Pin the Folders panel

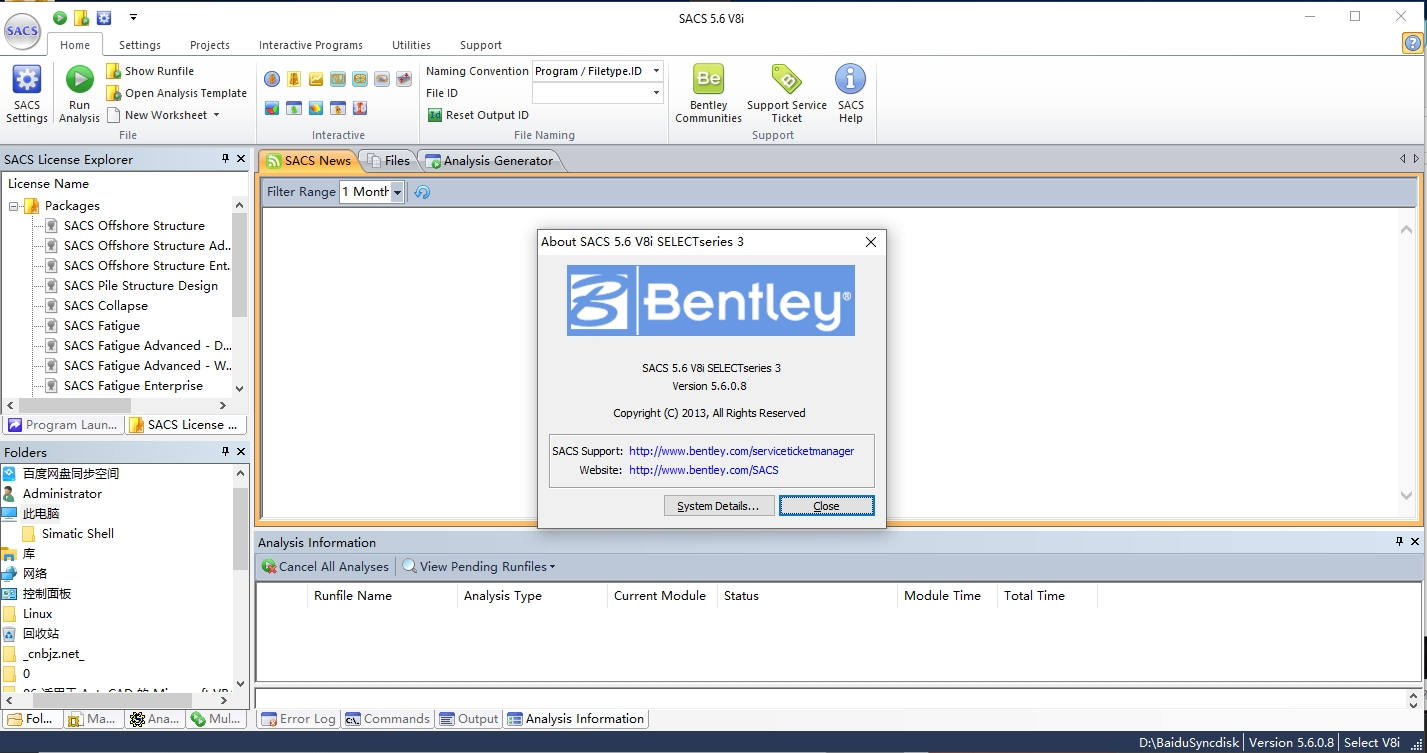pyautogui.click(x=225, y=452)
